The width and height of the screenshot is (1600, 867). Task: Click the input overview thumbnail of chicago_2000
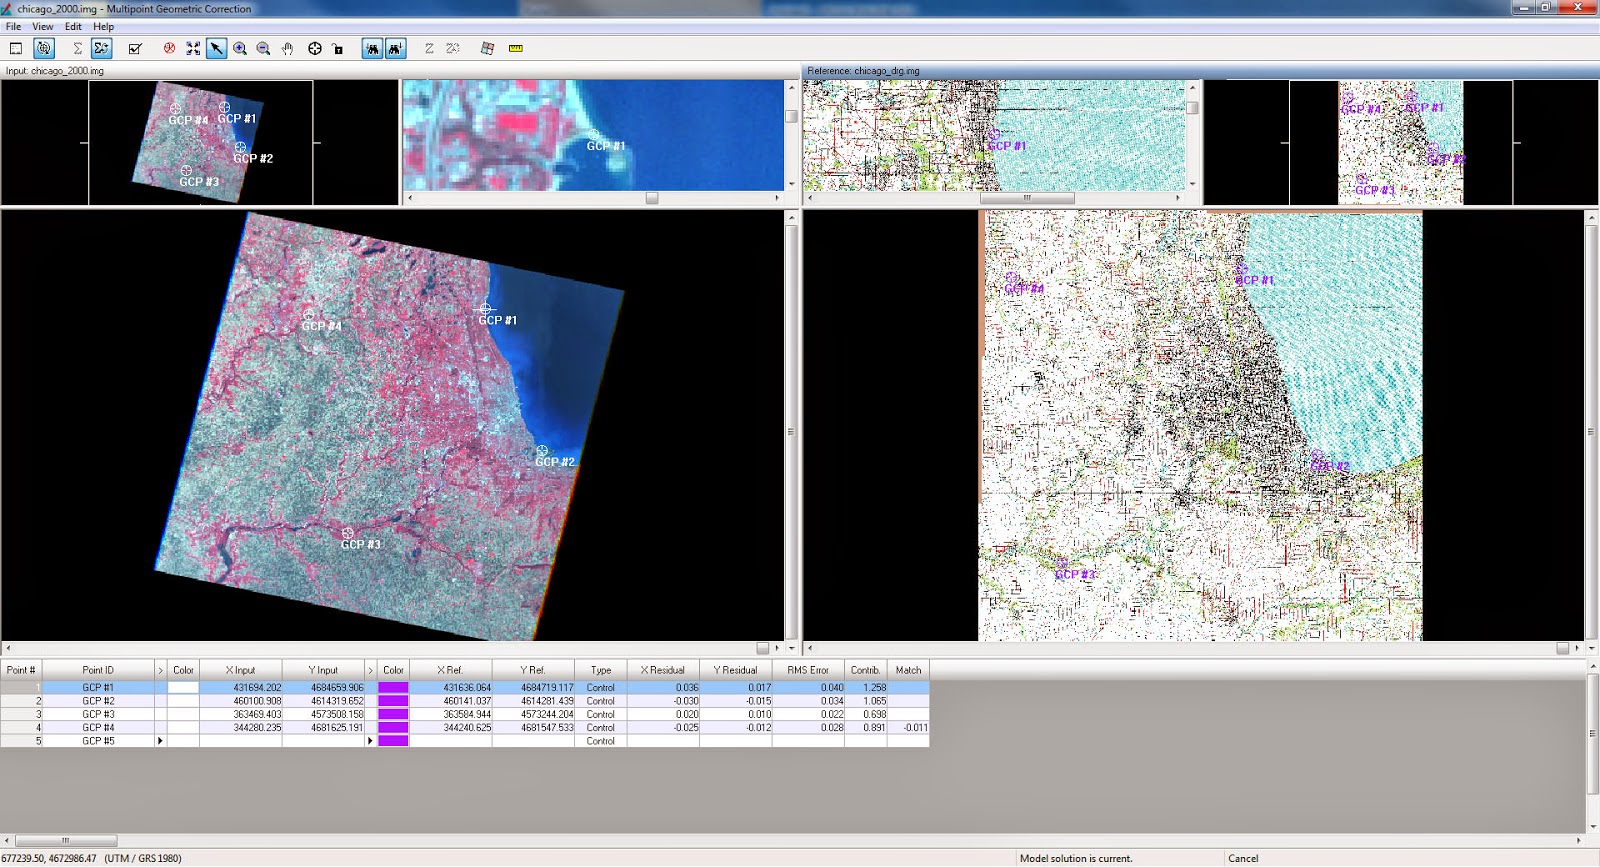pyautogui.click(x=200, y=142)
